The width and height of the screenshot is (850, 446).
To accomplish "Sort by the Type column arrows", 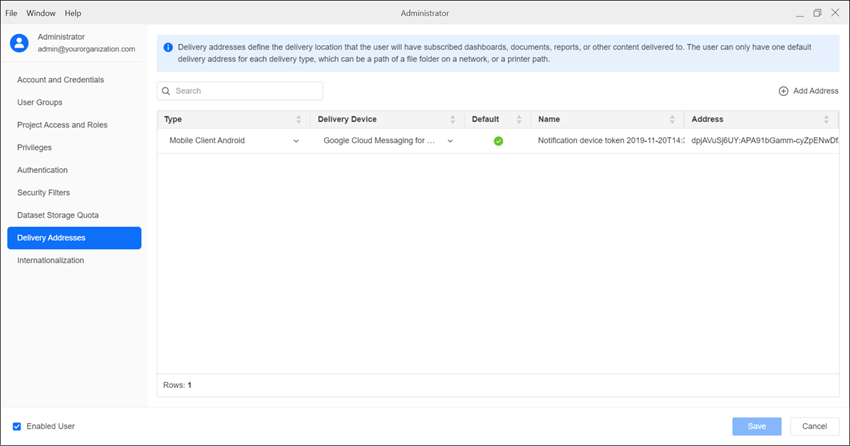I will click(x=299, y=119).
